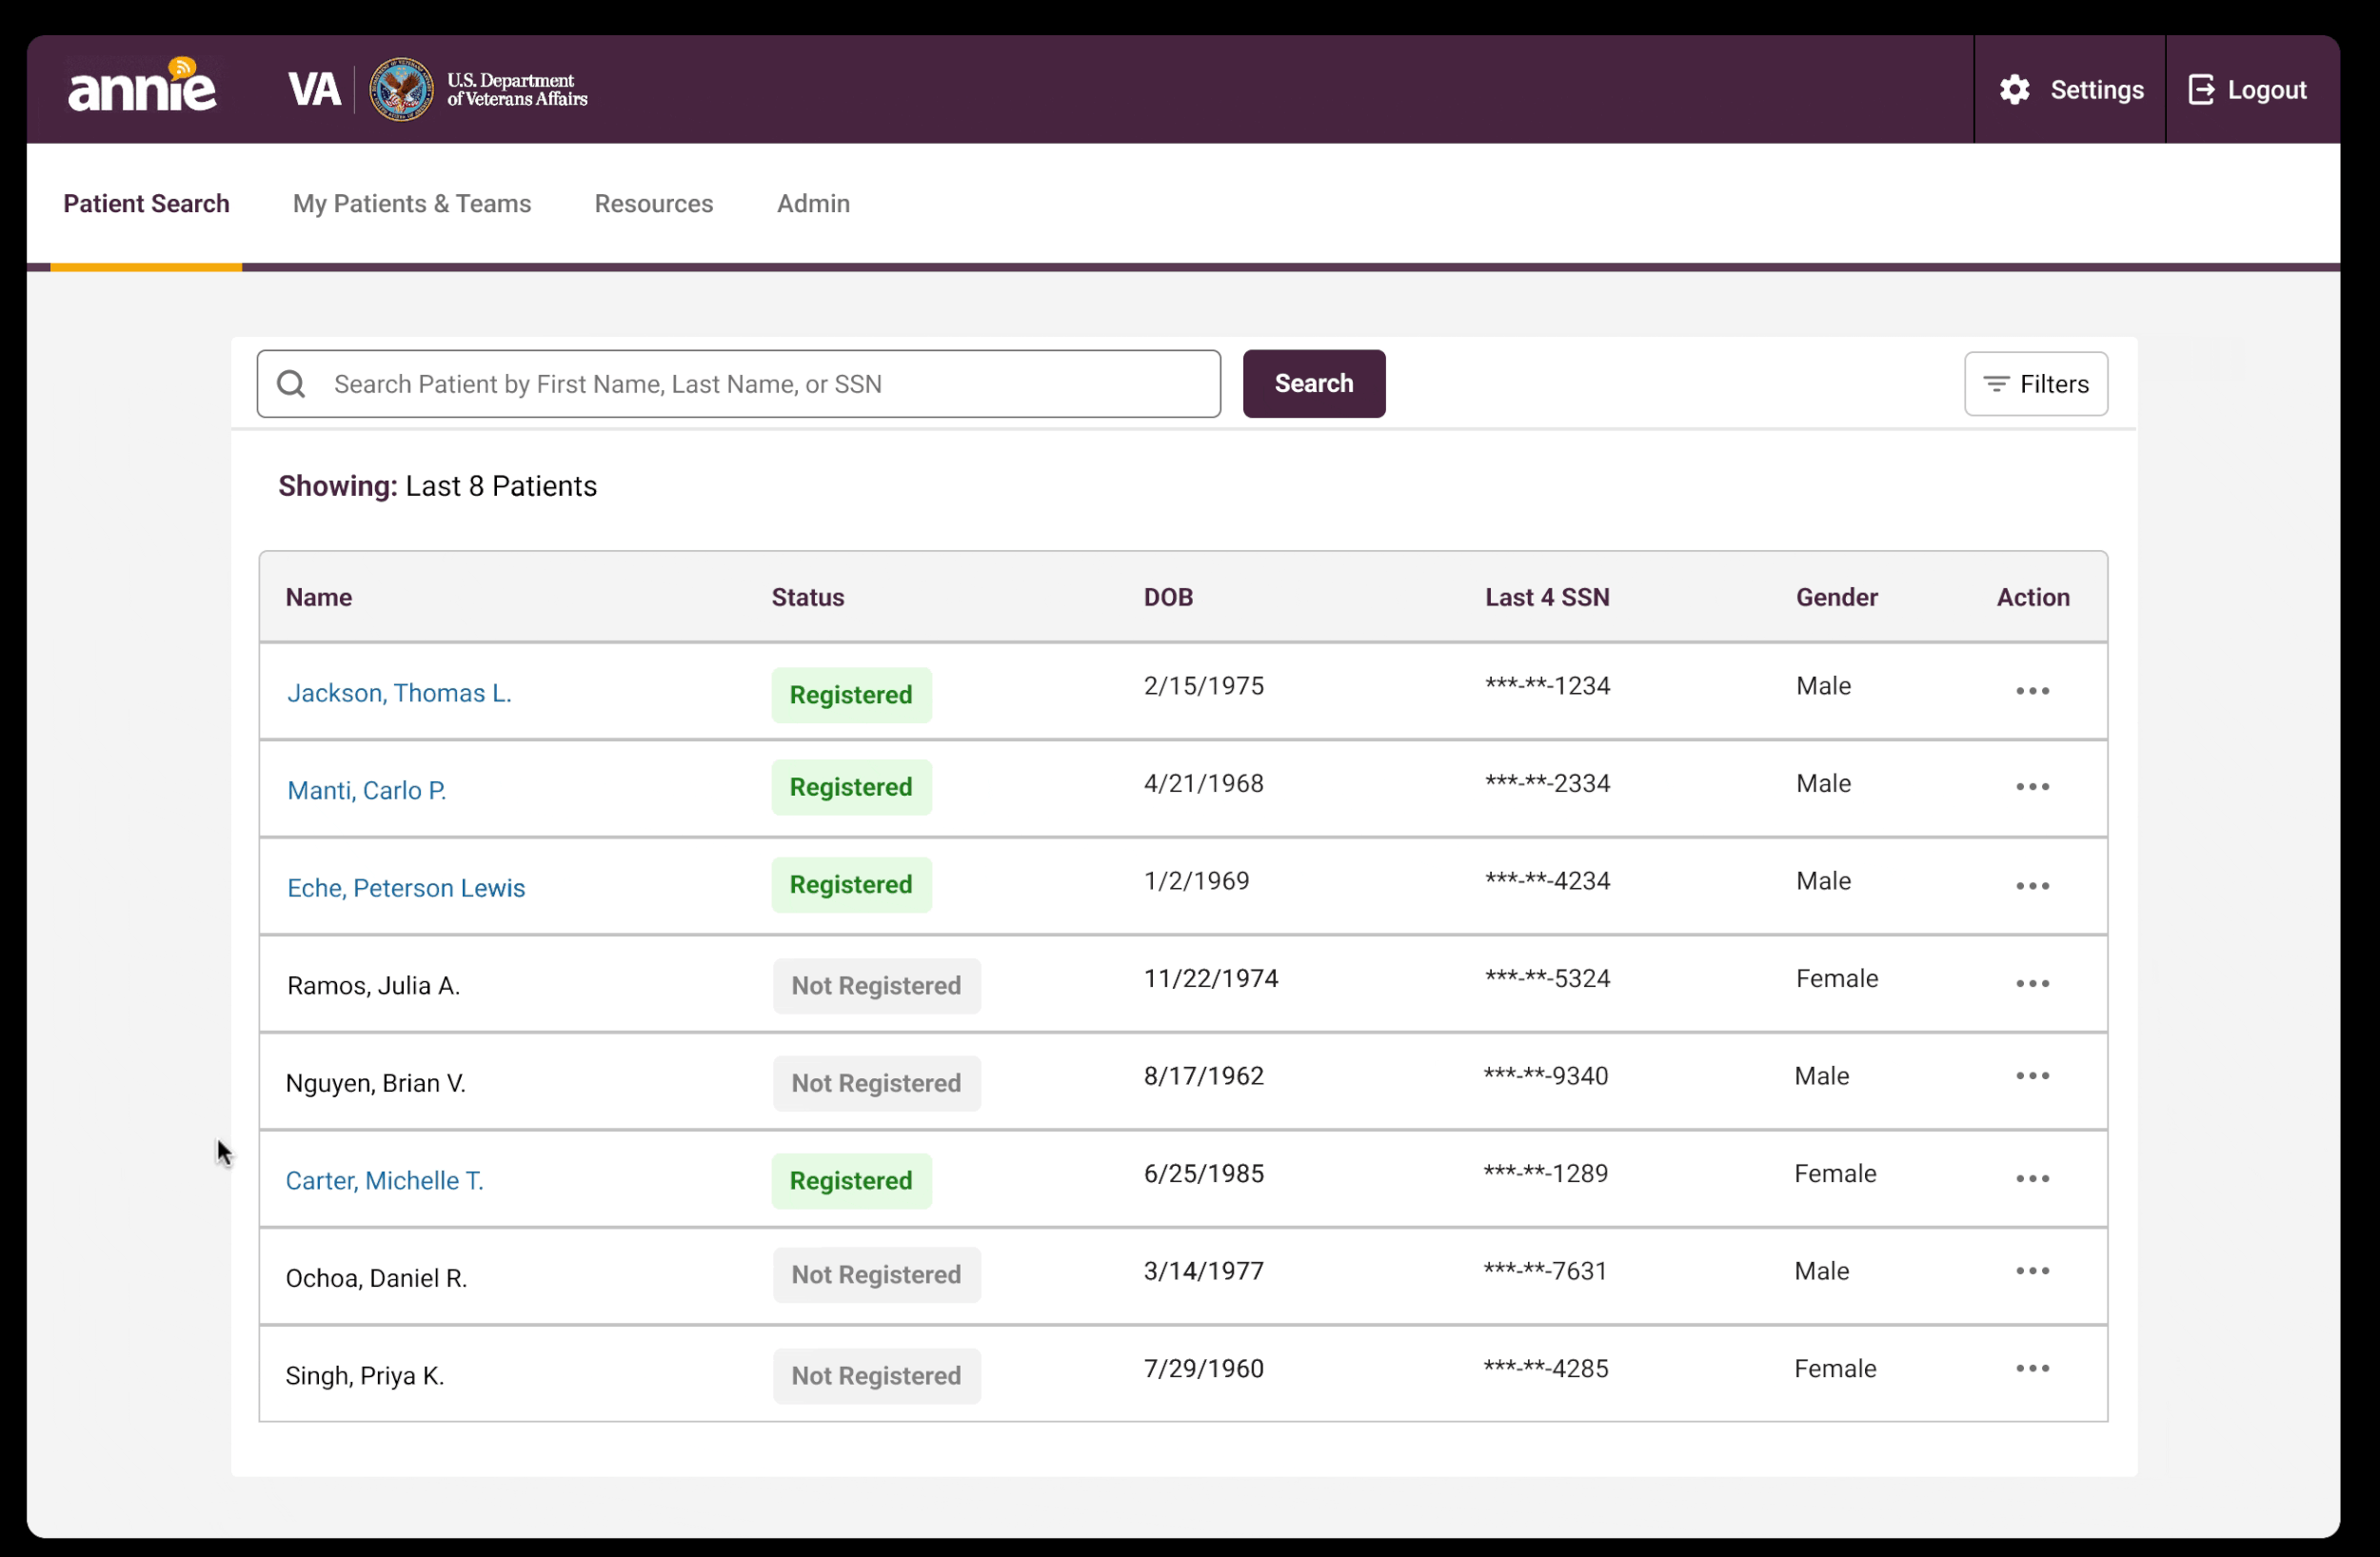Open three-dot menu for Singh, Priya K.
Viewport: 2380px width, 1557px height.
point(2032,1369)
